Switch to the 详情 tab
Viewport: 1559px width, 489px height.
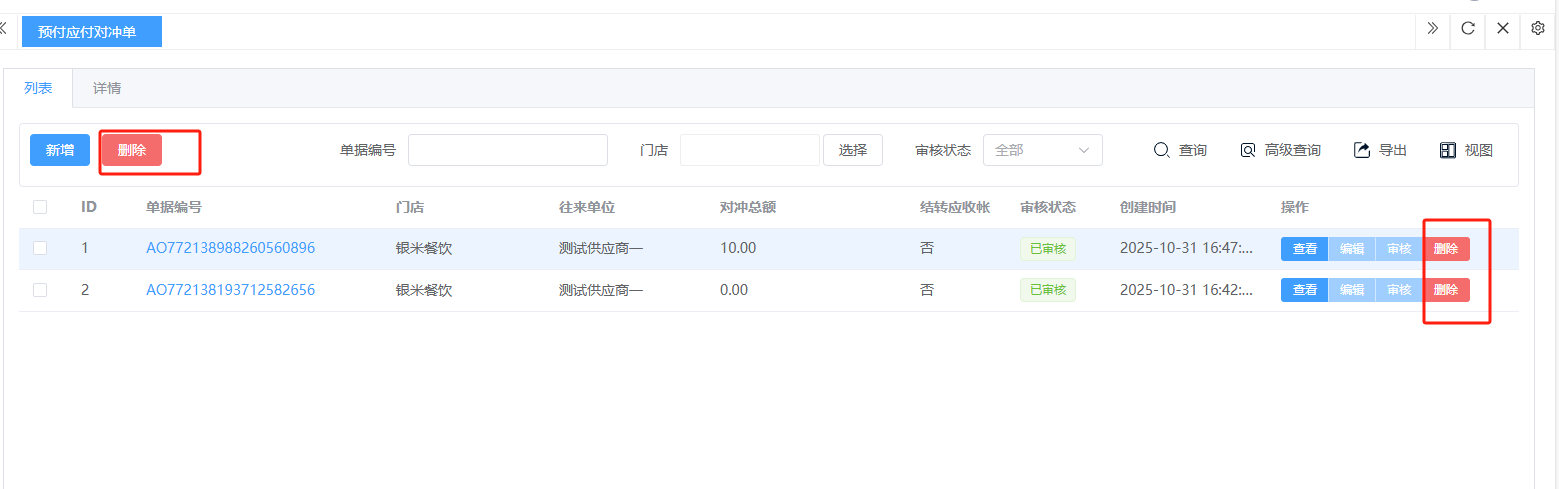pyautogui.click(x=107, y=88)
